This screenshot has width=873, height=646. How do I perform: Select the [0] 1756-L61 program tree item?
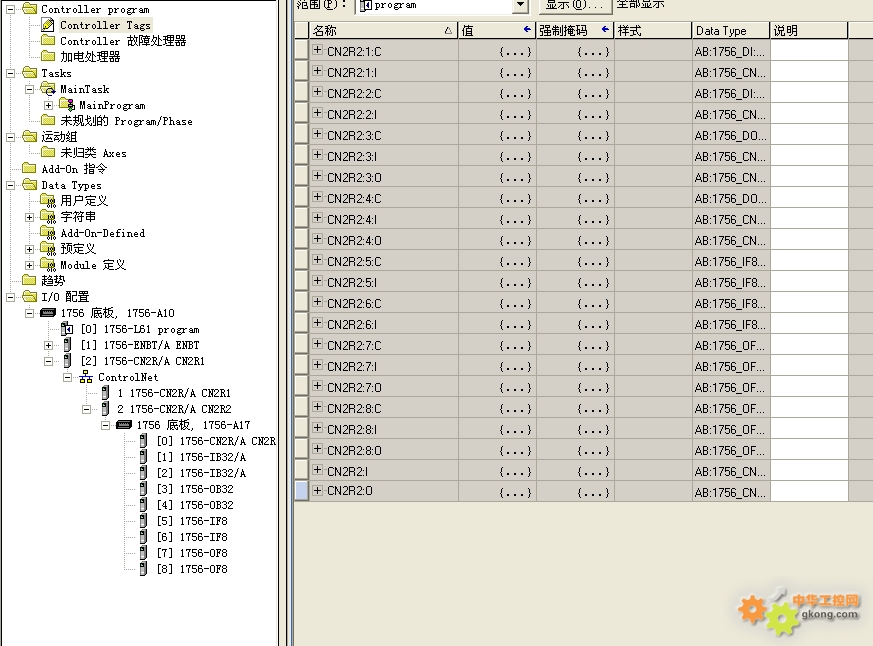(x=140, y=329)
